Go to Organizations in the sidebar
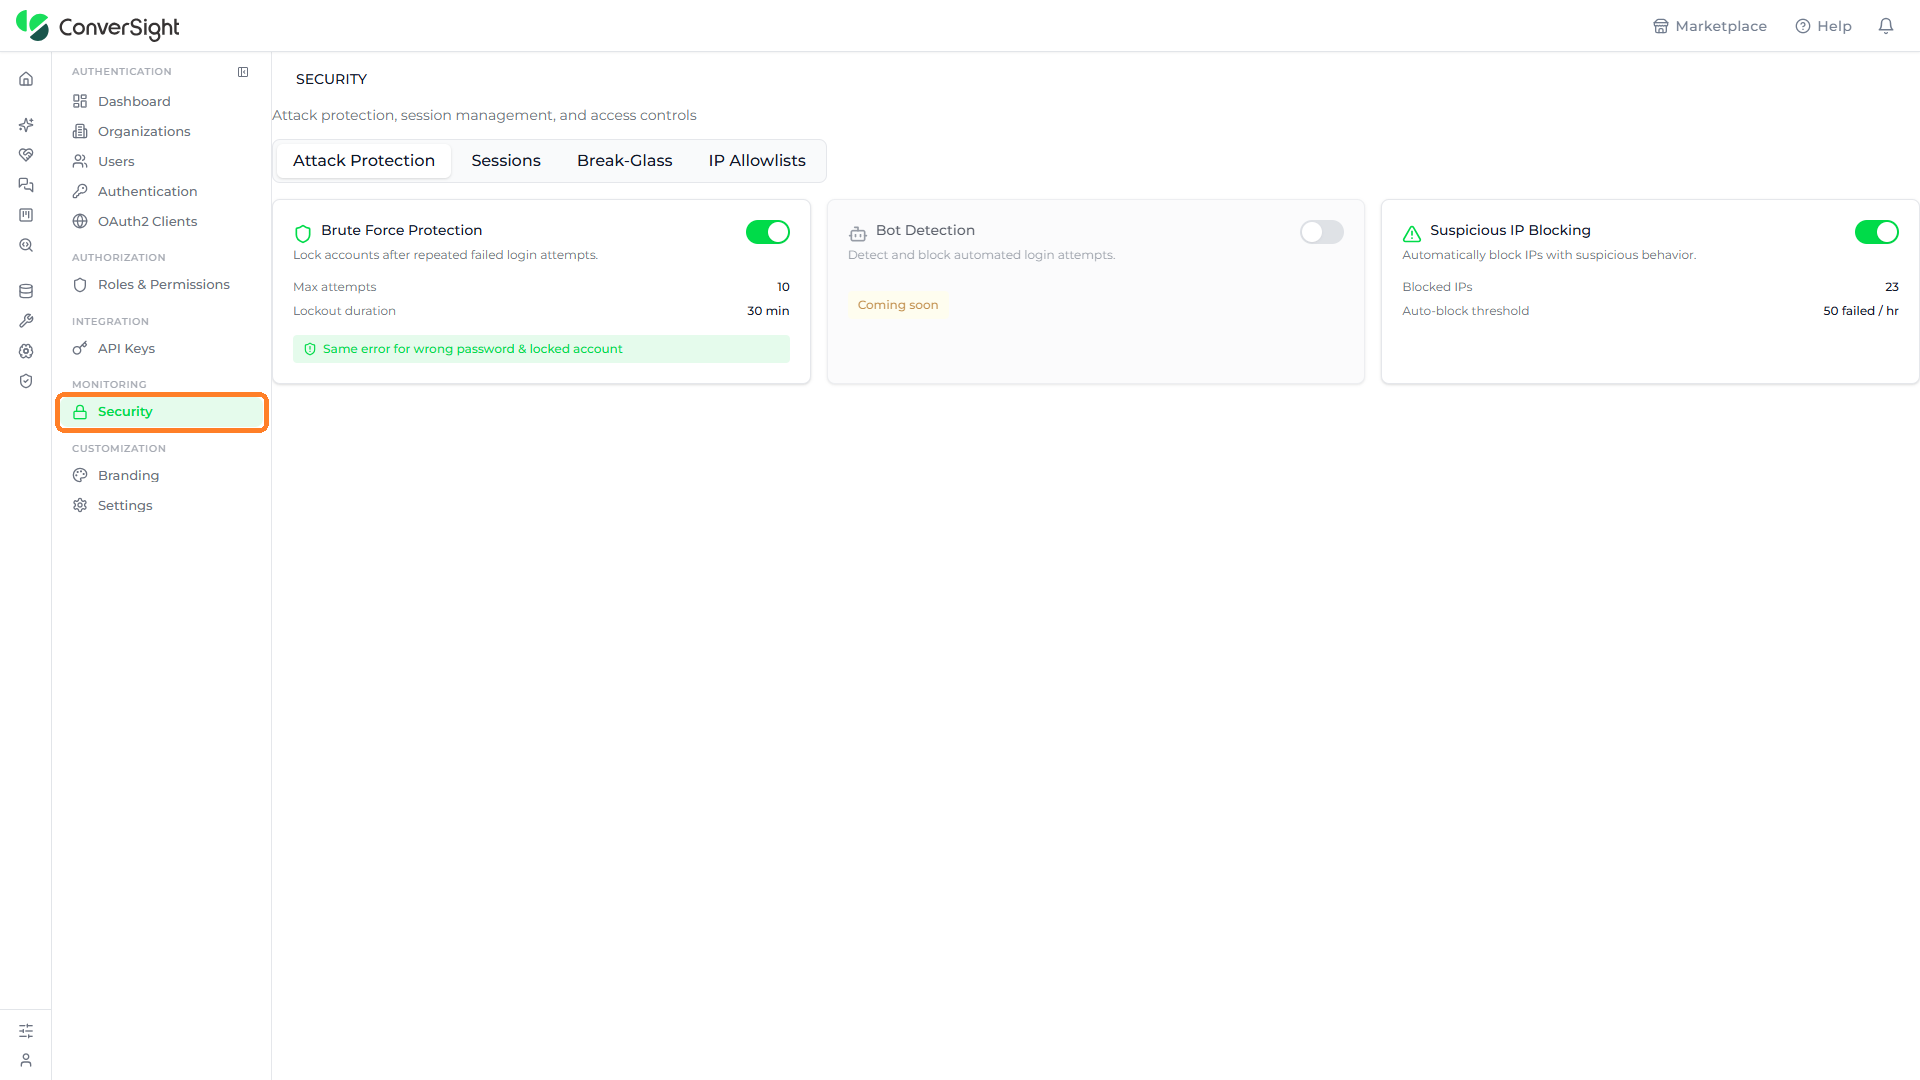This screenshot has height=1080, width=1920. [162, 131]
